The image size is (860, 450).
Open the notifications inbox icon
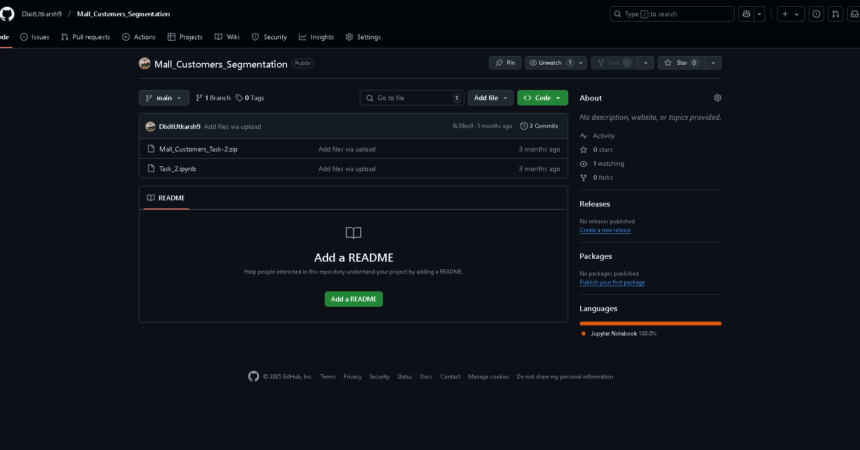pos(855,14)
